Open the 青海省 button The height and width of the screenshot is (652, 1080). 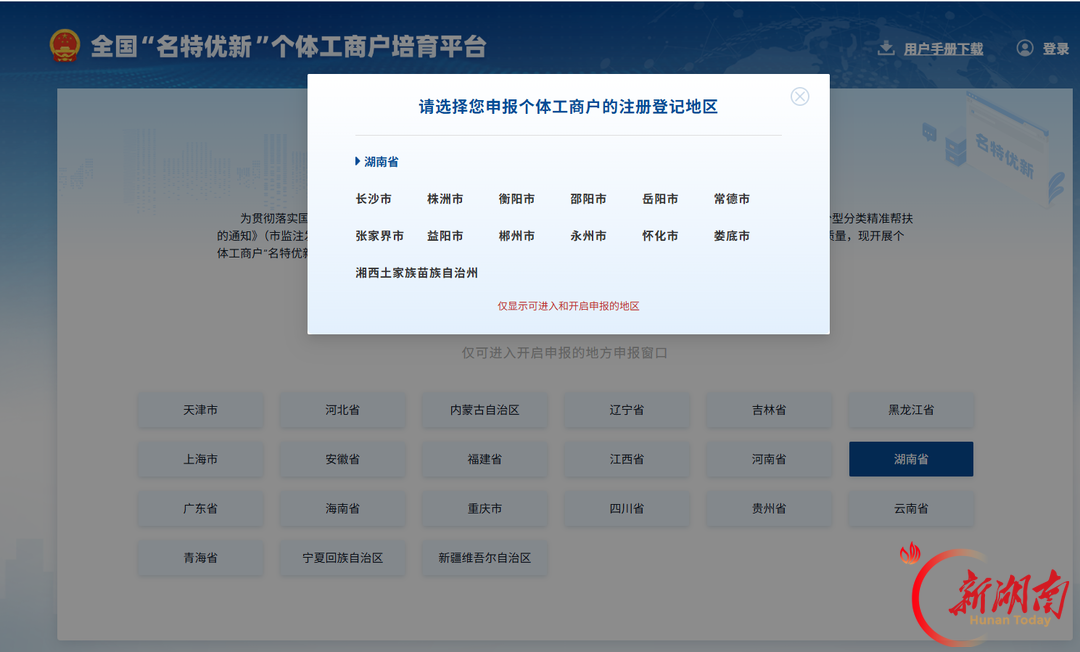tap(200, 558)
